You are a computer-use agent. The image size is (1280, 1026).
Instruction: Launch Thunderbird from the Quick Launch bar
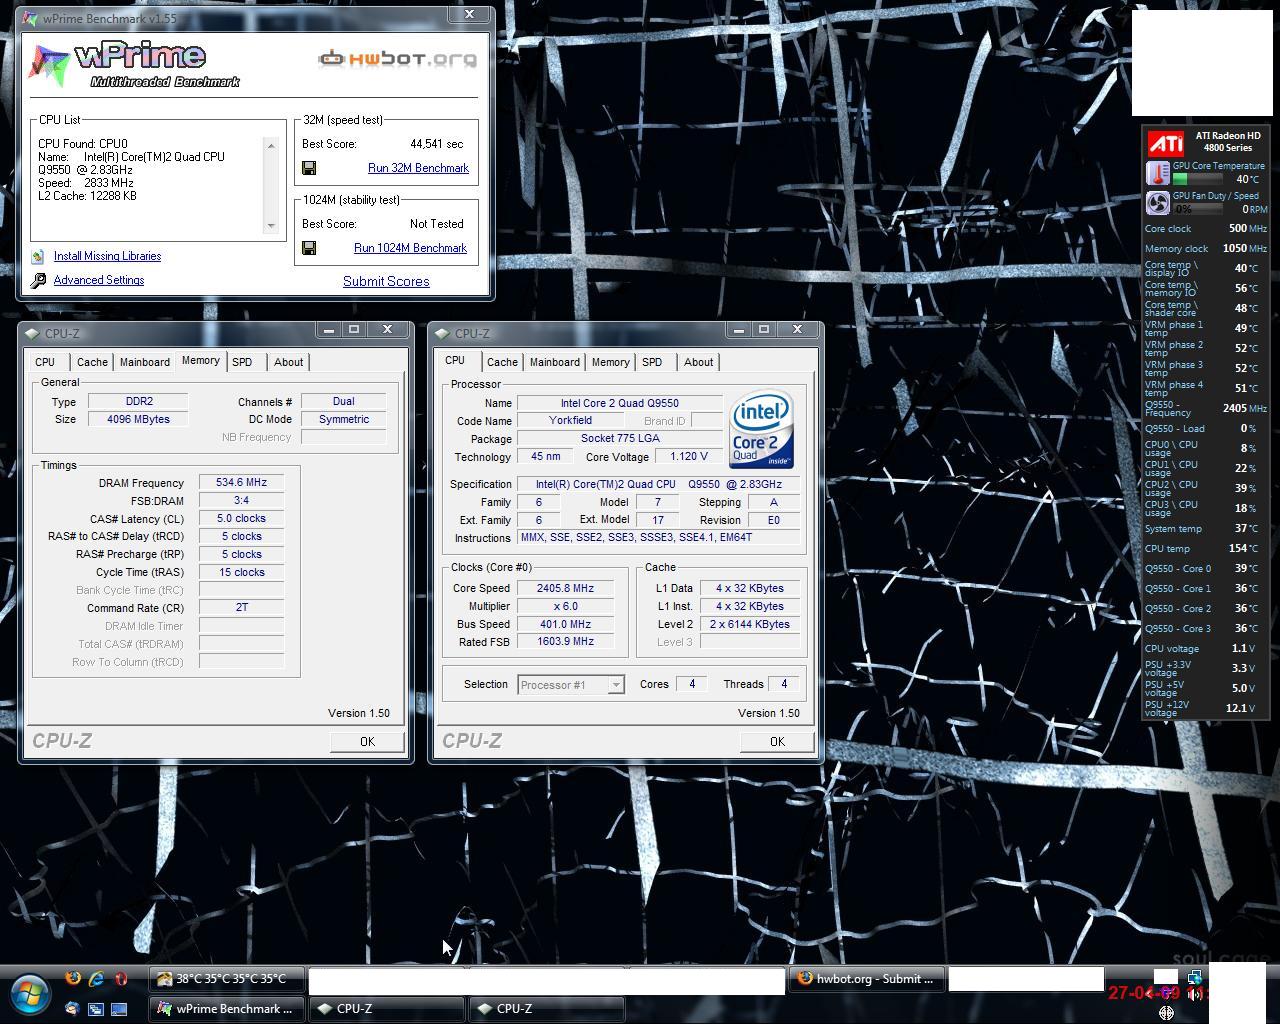(x=72, y=1008)
